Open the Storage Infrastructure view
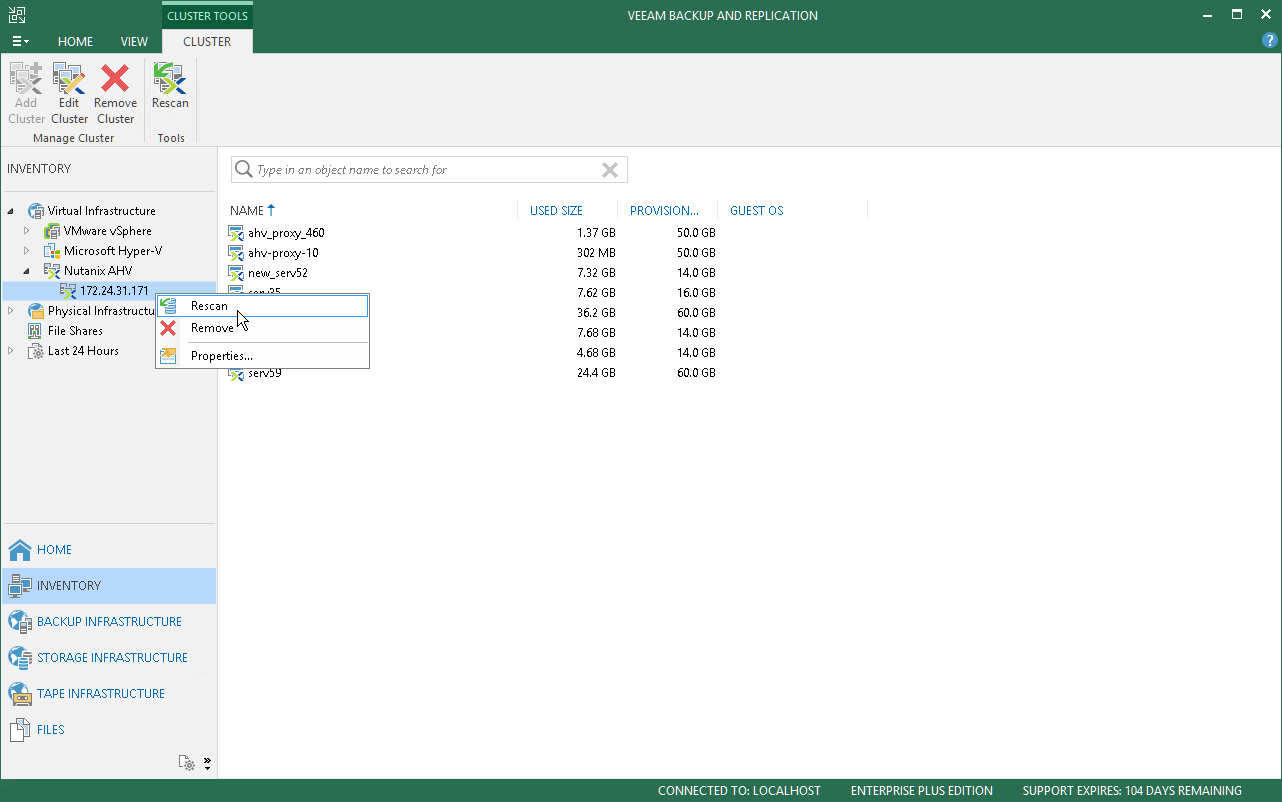This screenshot has height=802, width=1282. [108, 658]
